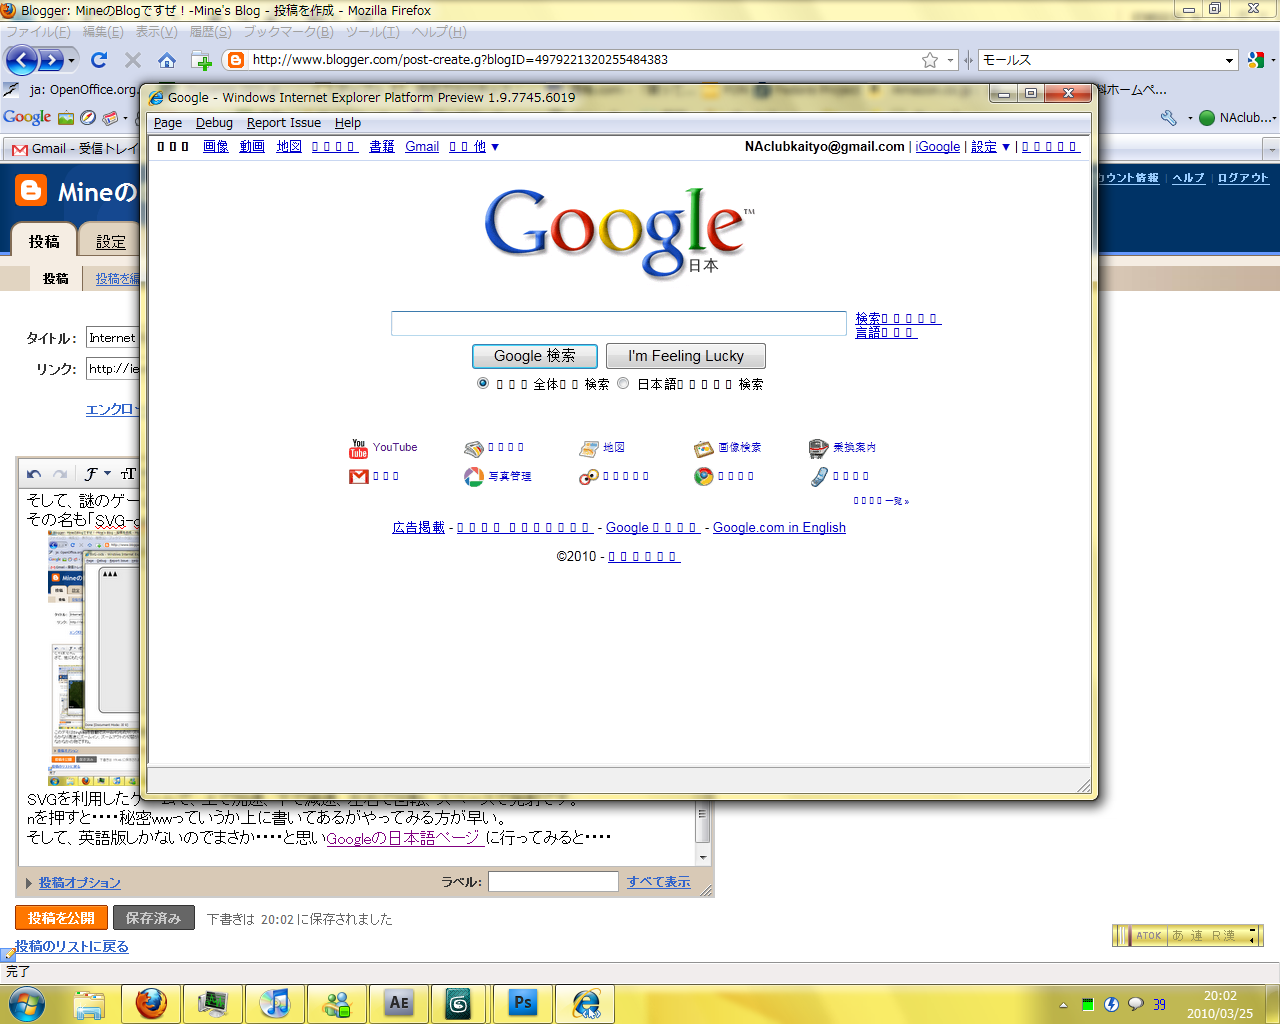The width and height of the screenshot is (1280, 1024).
Task: Click the Google search input field
Action: coord(619,323)
